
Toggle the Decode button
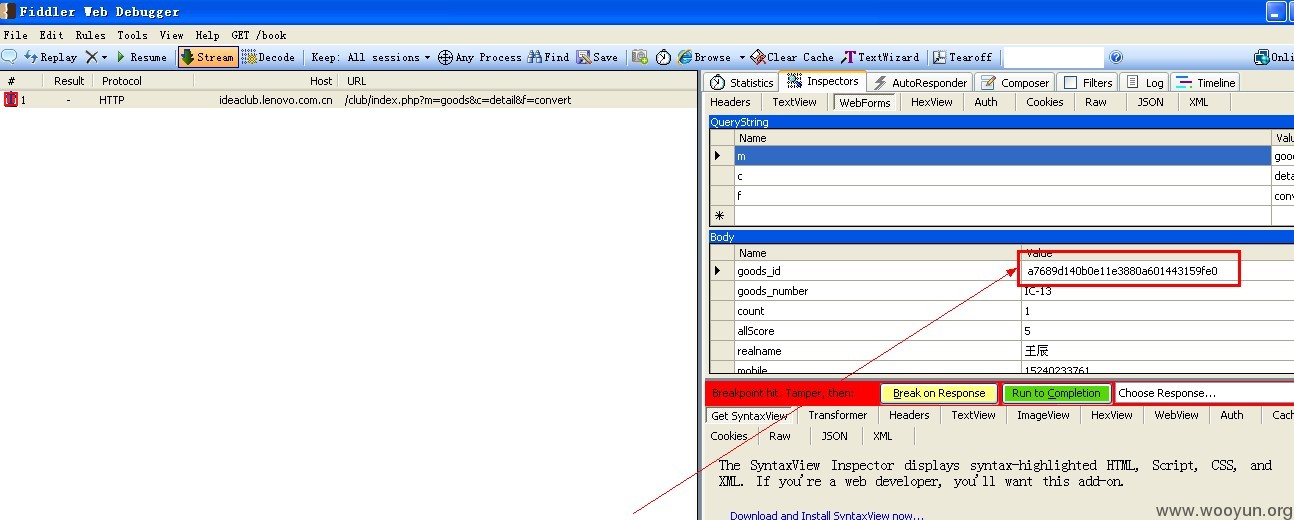(268, 57)
